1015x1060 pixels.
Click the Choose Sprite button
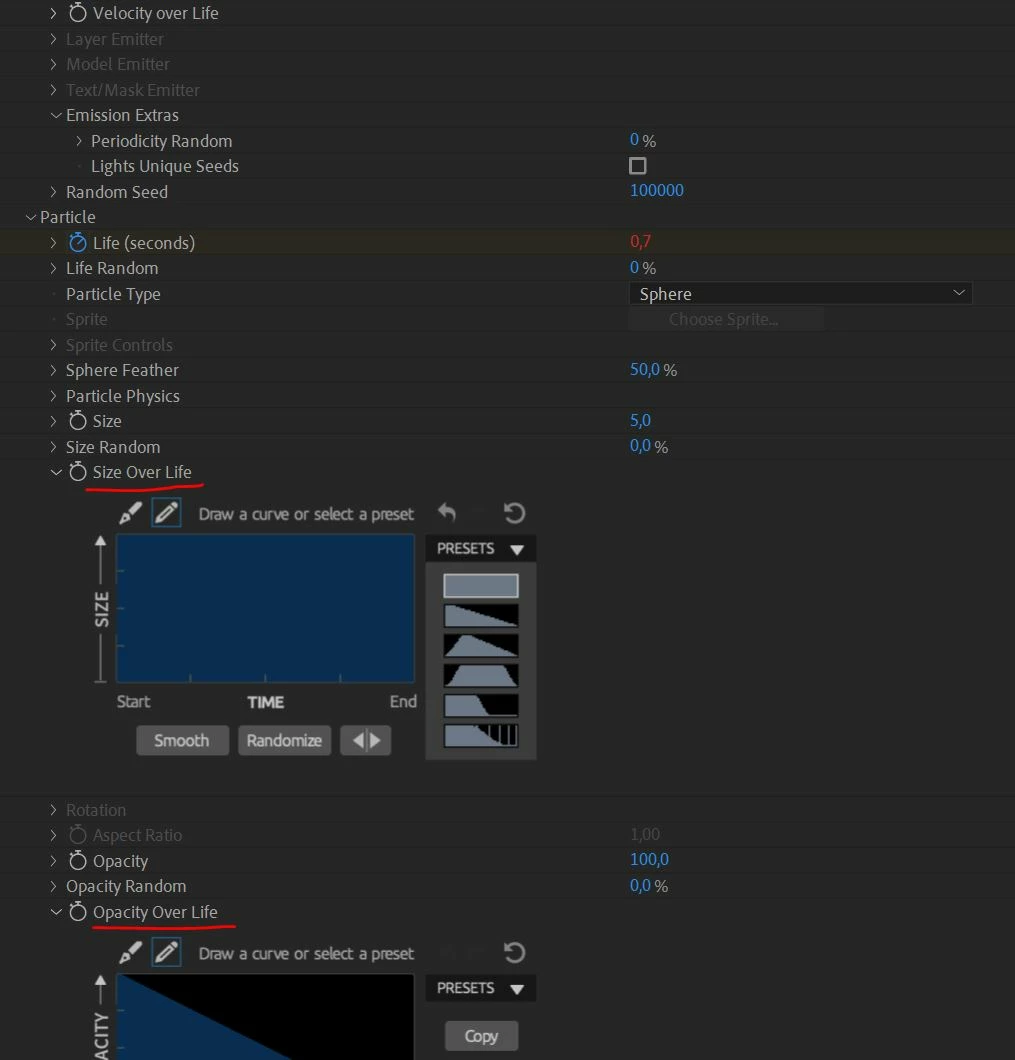726,319
